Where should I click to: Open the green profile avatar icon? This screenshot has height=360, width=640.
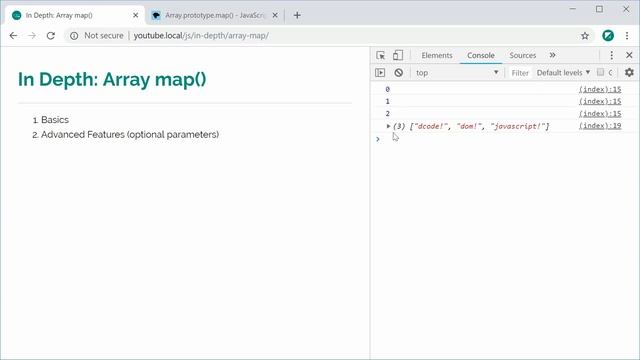coord(608,36)
